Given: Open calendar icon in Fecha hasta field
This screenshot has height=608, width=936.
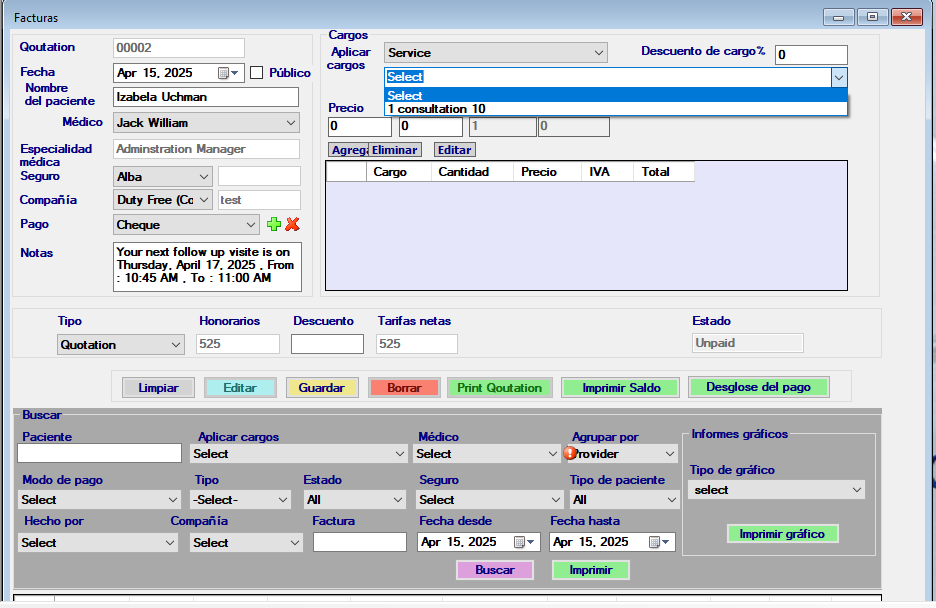Looking at the screenshot, I should [654, 542].
